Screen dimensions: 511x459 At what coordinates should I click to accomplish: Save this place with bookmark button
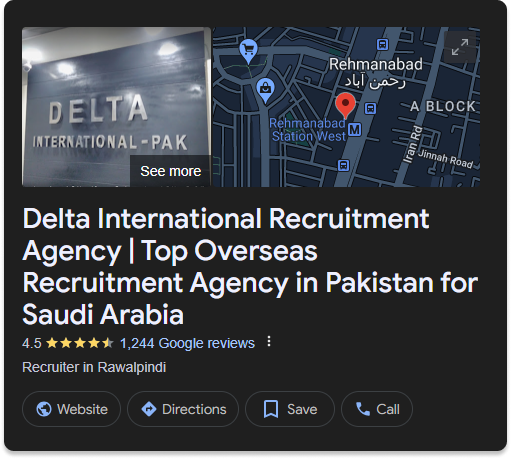[290, 409]
